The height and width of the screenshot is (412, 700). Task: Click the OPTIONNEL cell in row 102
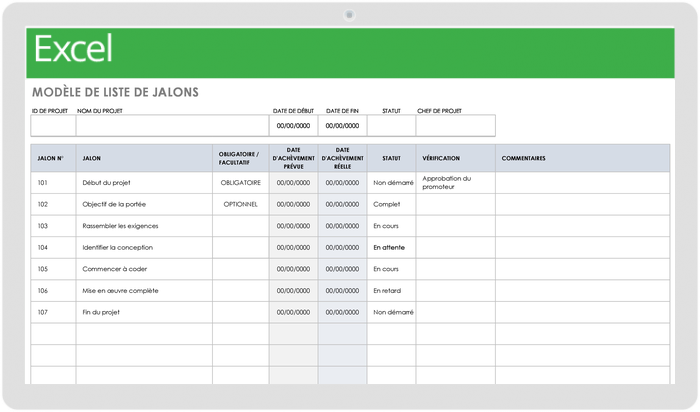click(241, 204)
